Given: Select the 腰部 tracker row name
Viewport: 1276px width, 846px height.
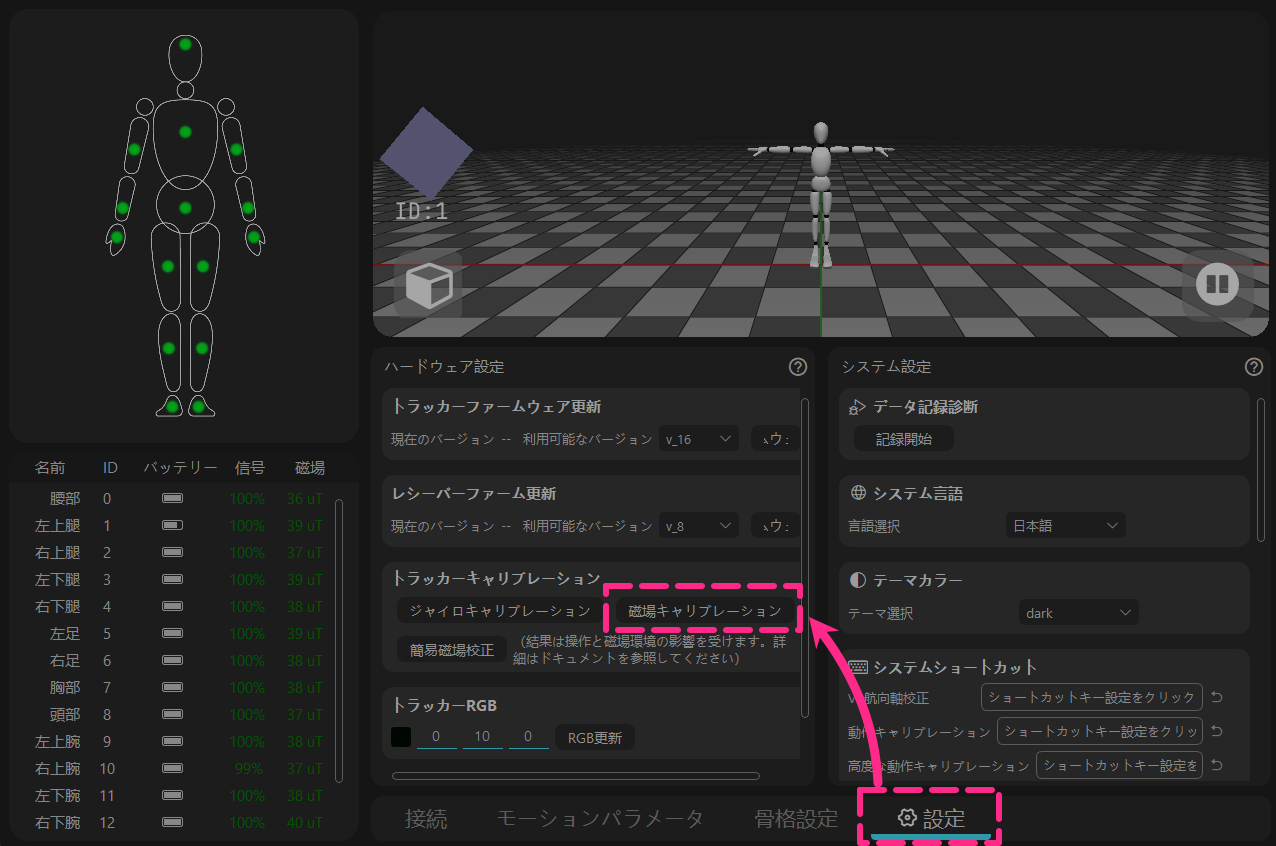Looking at the screenshot, I should (65, 498).
